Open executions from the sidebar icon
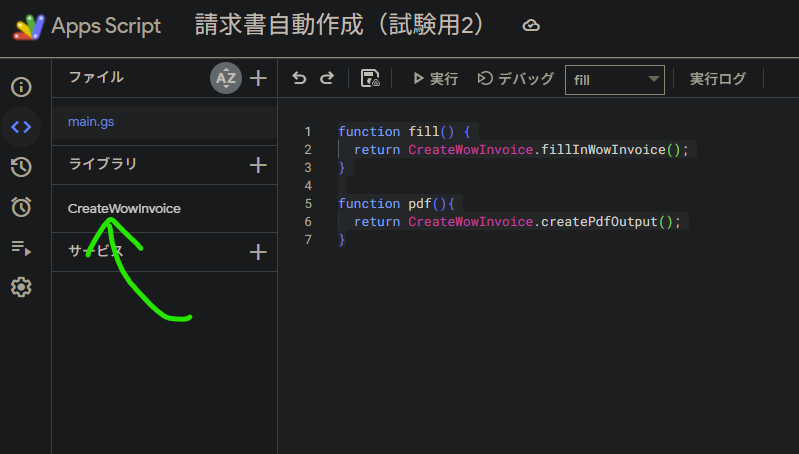 pyautogui.click(x=21, y=248)
